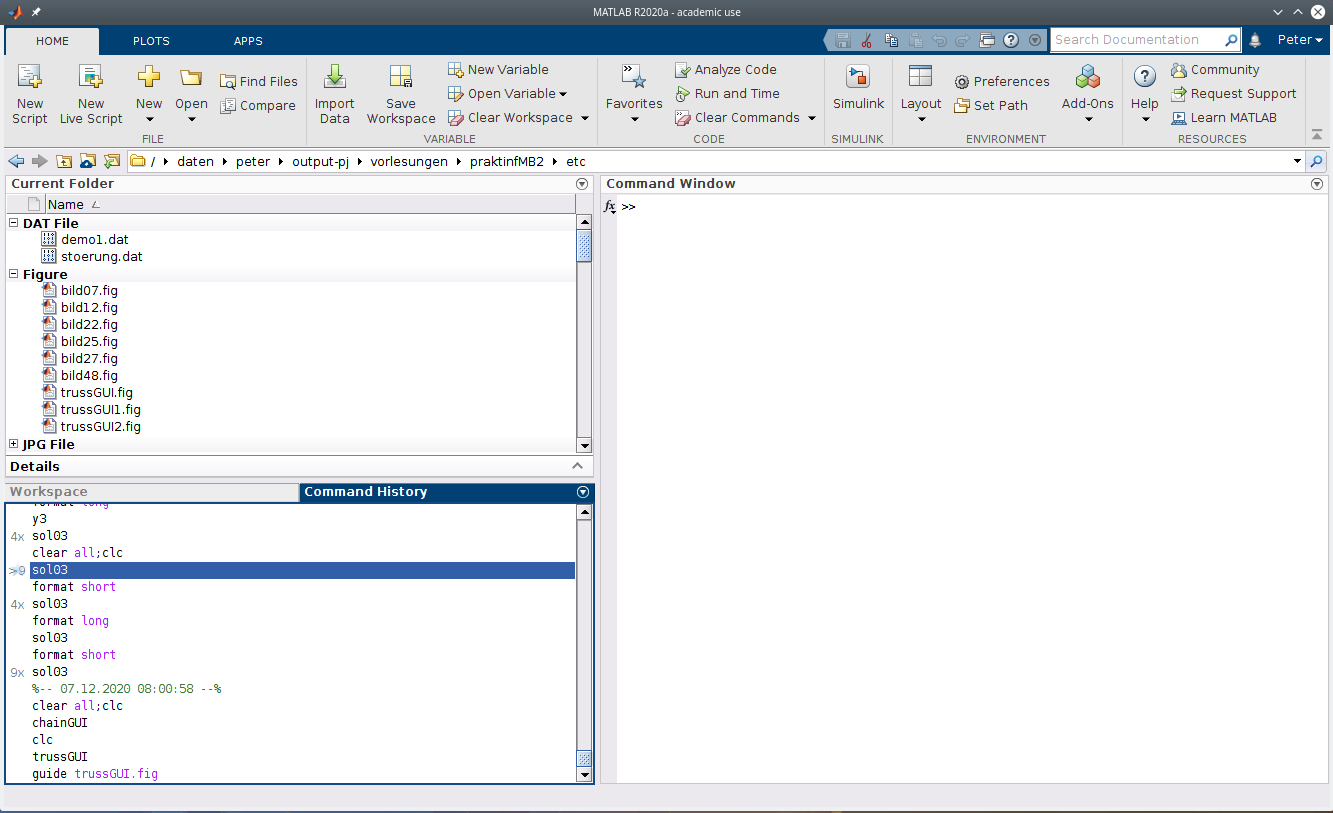The image size is (1333, 813).
Task: Navigate back using the browser arrow
Action: tap(16, 161)
